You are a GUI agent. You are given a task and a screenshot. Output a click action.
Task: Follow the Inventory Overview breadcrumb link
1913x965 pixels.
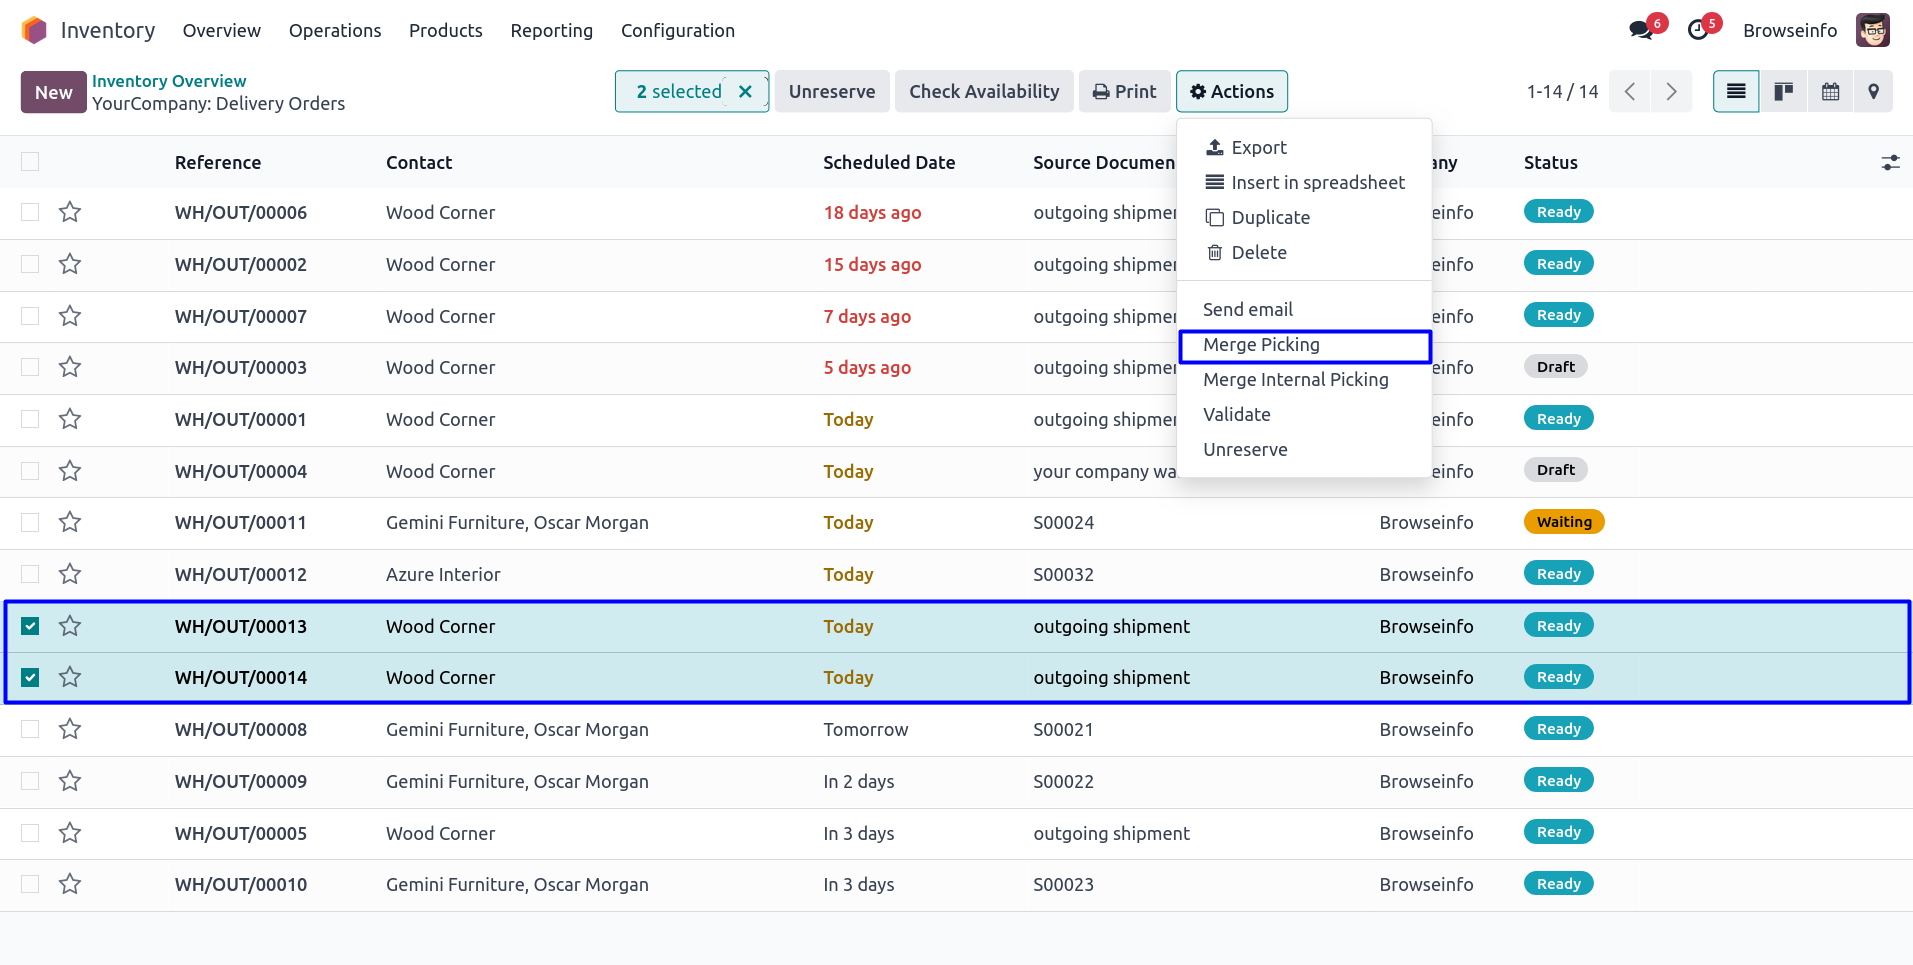click(169, 81)
